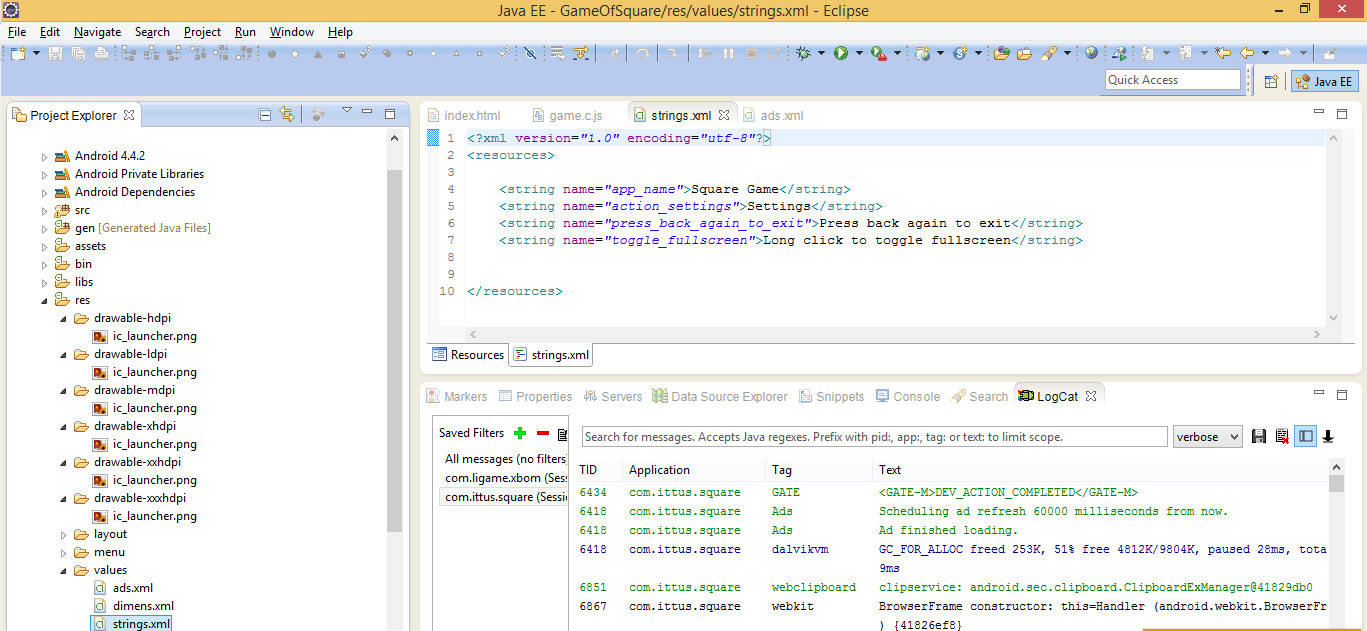This screenshot has height=631, width=1367.
Task: Select the Java EE perspective button
Action: tap(1324, 82)
